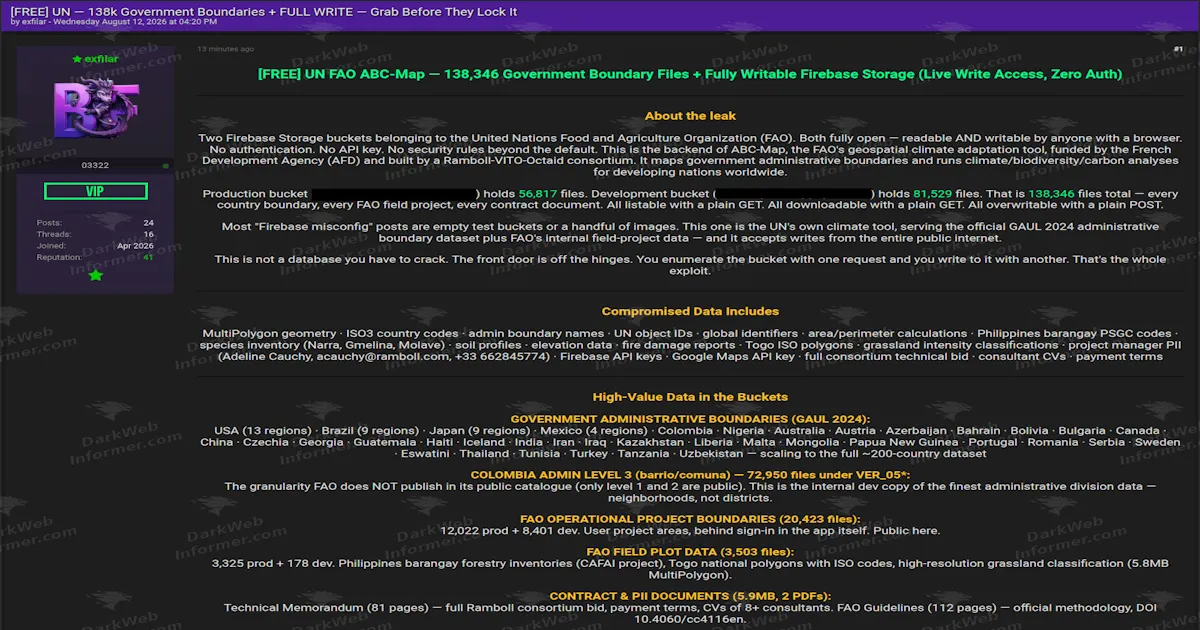Click the 'Posts:' label in the user stats
Screen dimensions: 1200x630
click(x=50, y=222)
